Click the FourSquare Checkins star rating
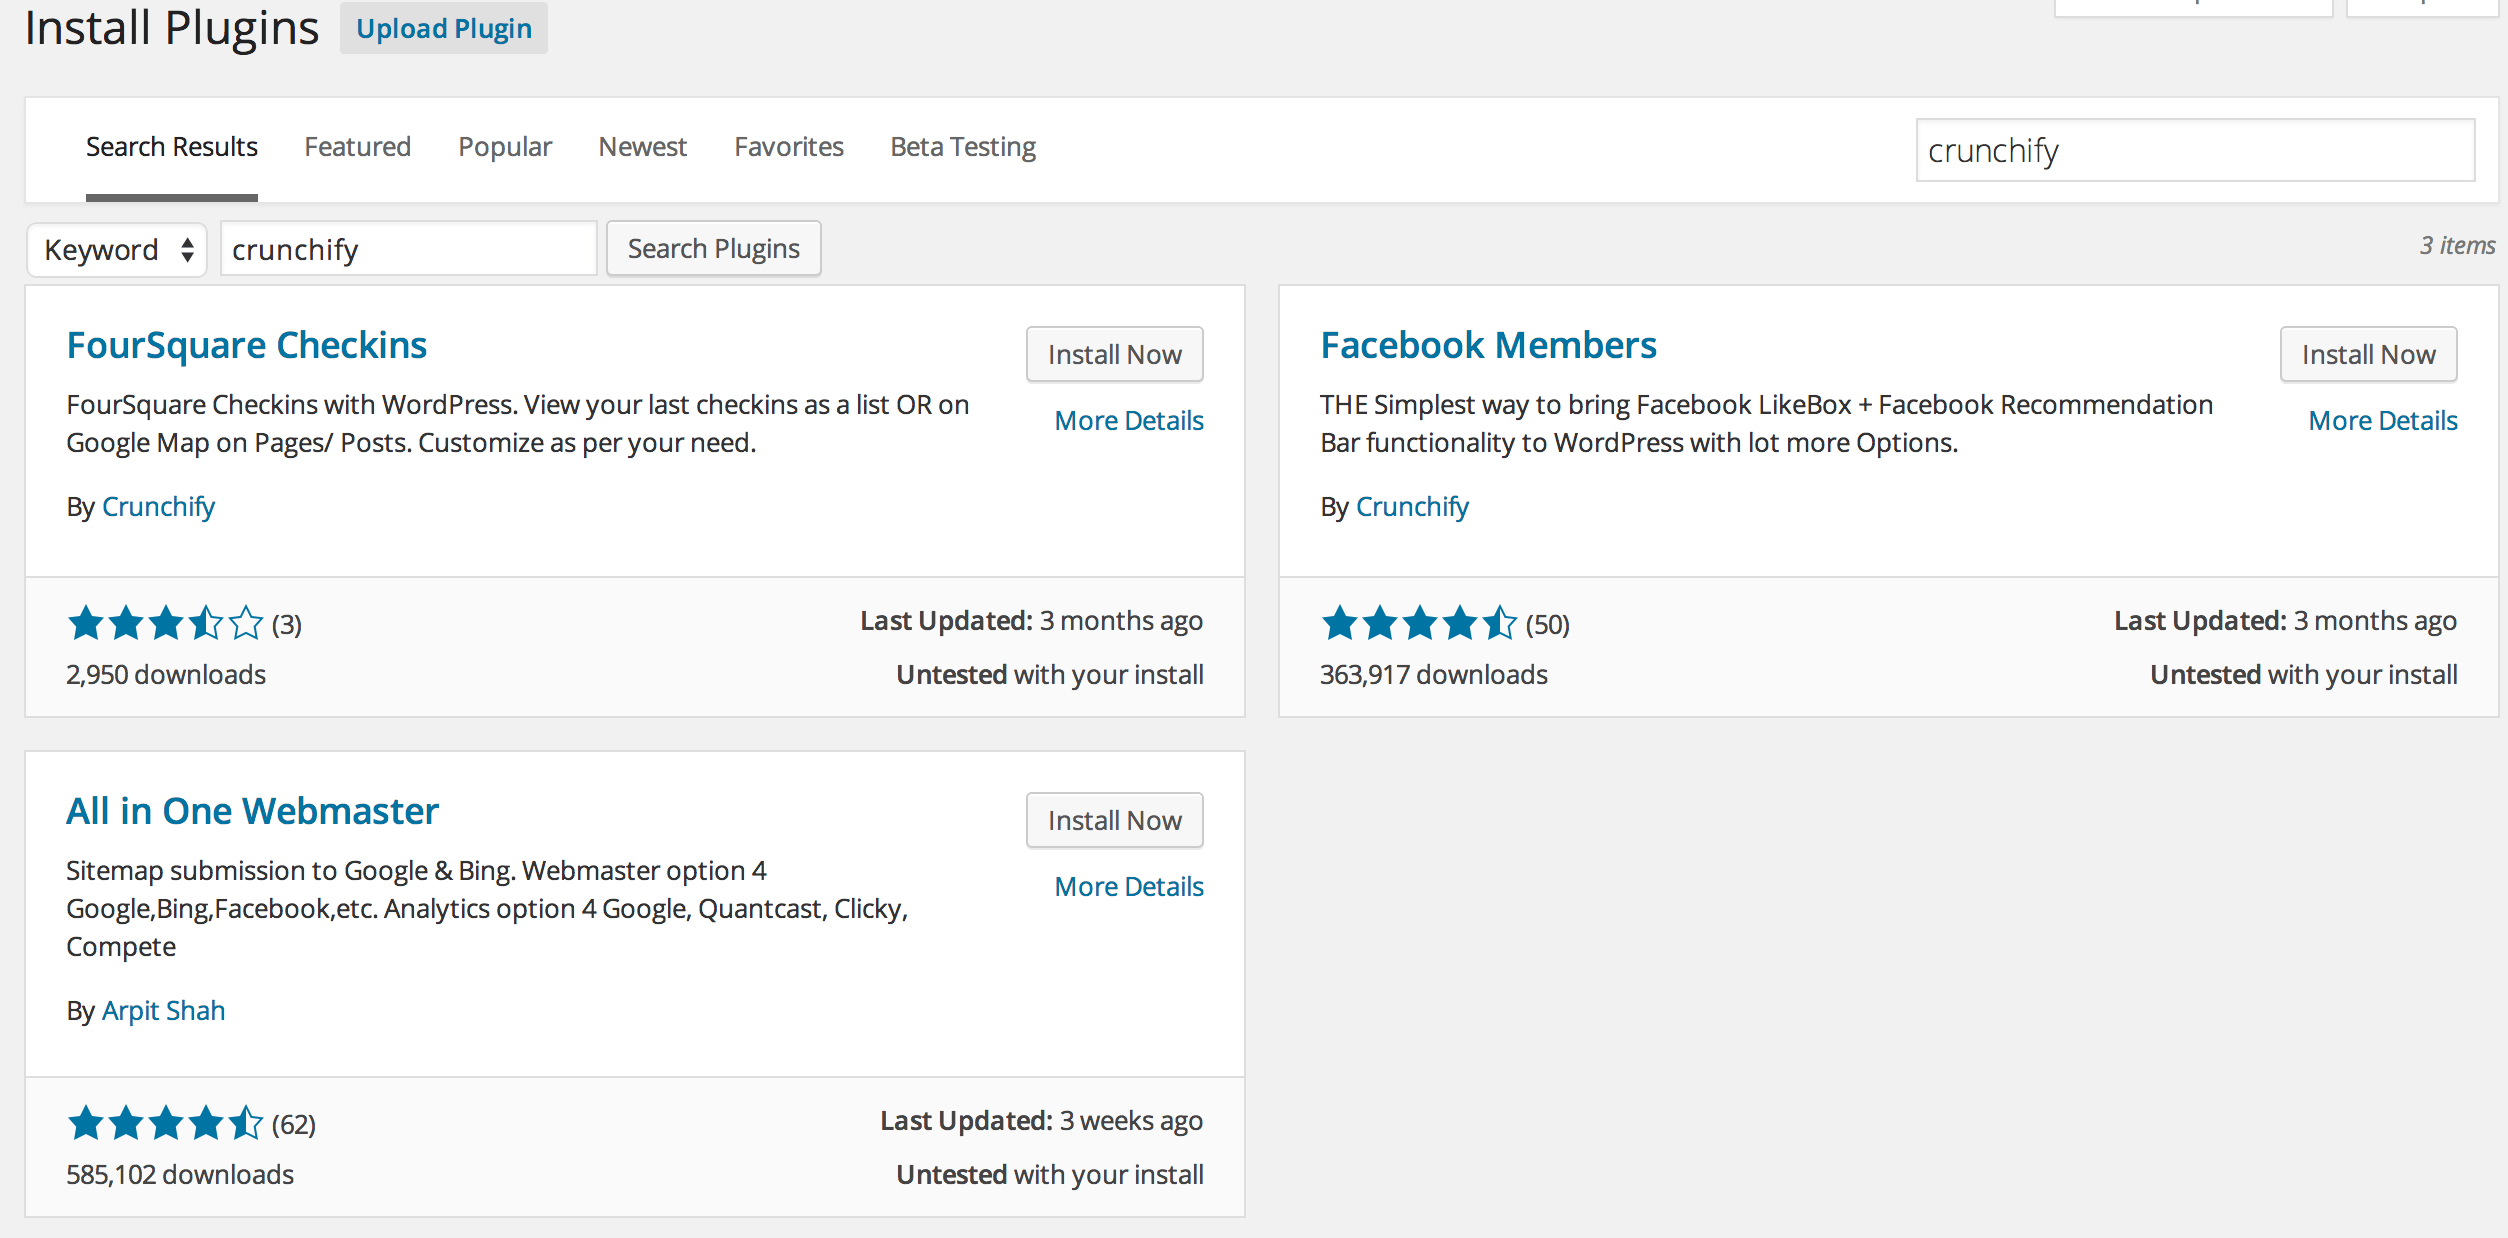Screen dimensions: 2508x1238 click(x=165, y=623)
